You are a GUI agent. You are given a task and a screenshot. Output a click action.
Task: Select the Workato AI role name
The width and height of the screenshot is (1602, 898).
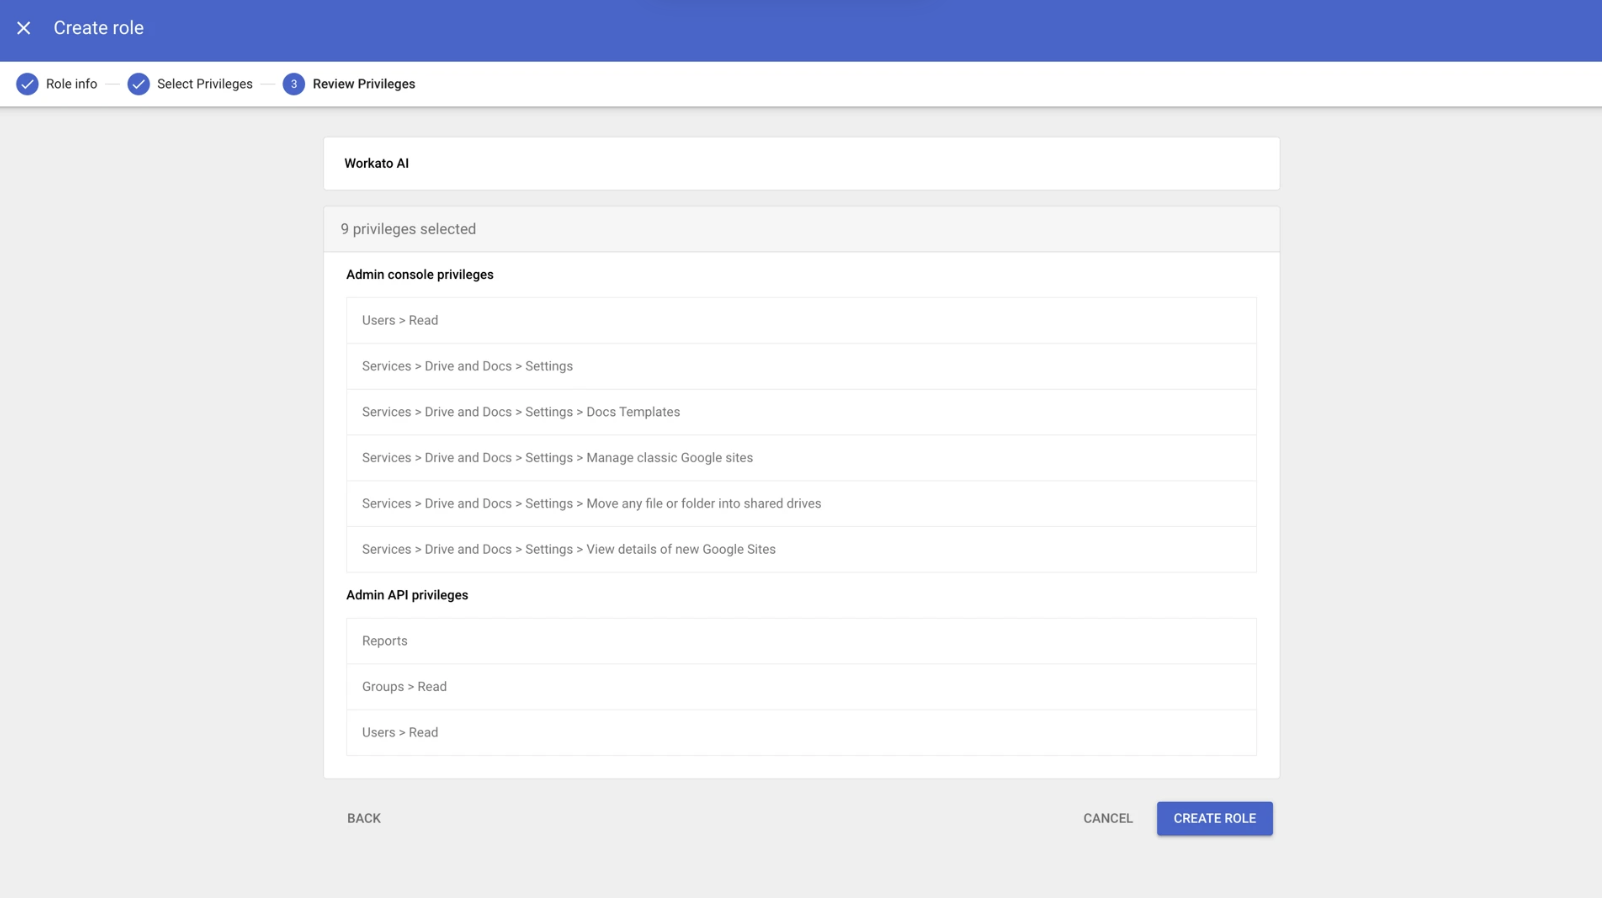click(377, 163)
